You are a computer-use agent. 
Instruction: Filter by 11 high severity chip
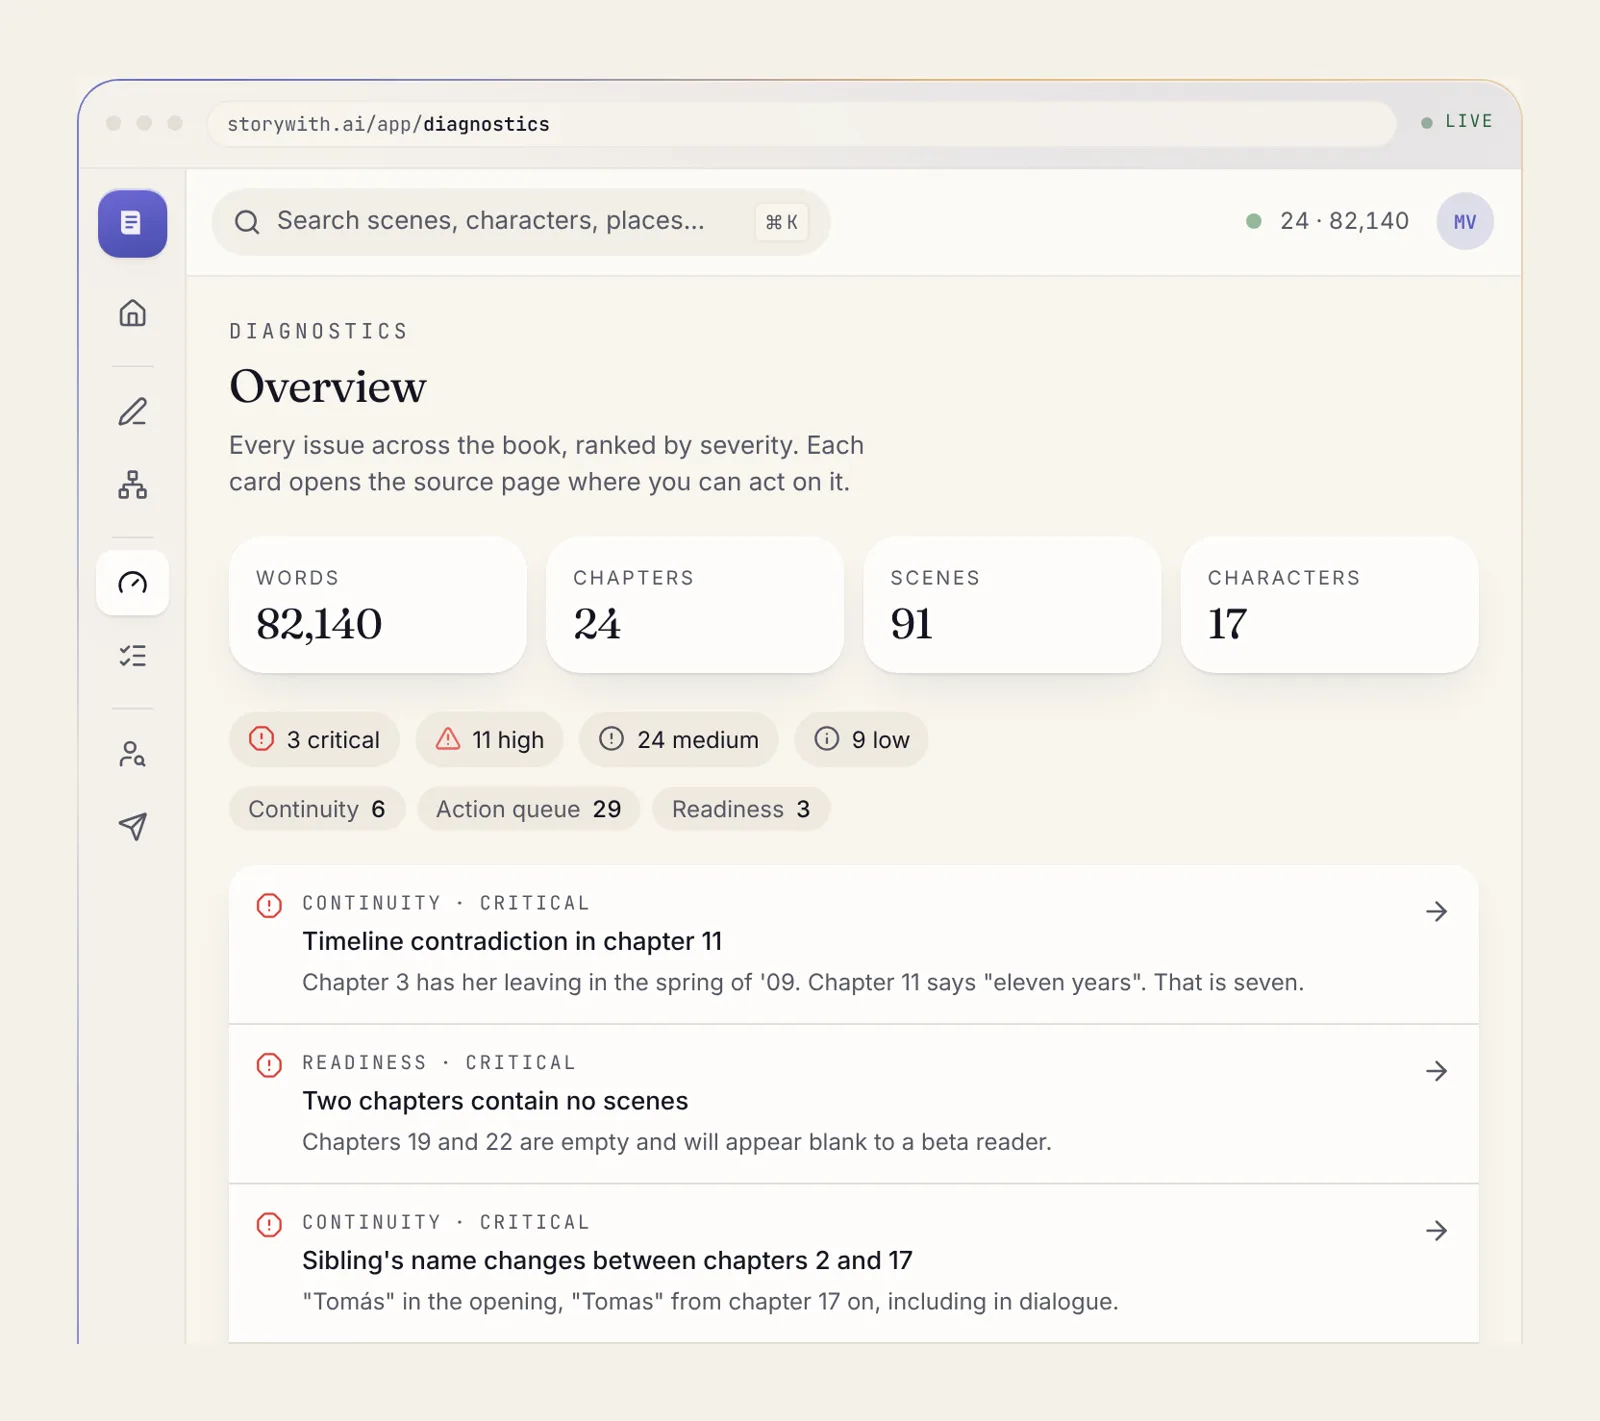coord(490,740)
